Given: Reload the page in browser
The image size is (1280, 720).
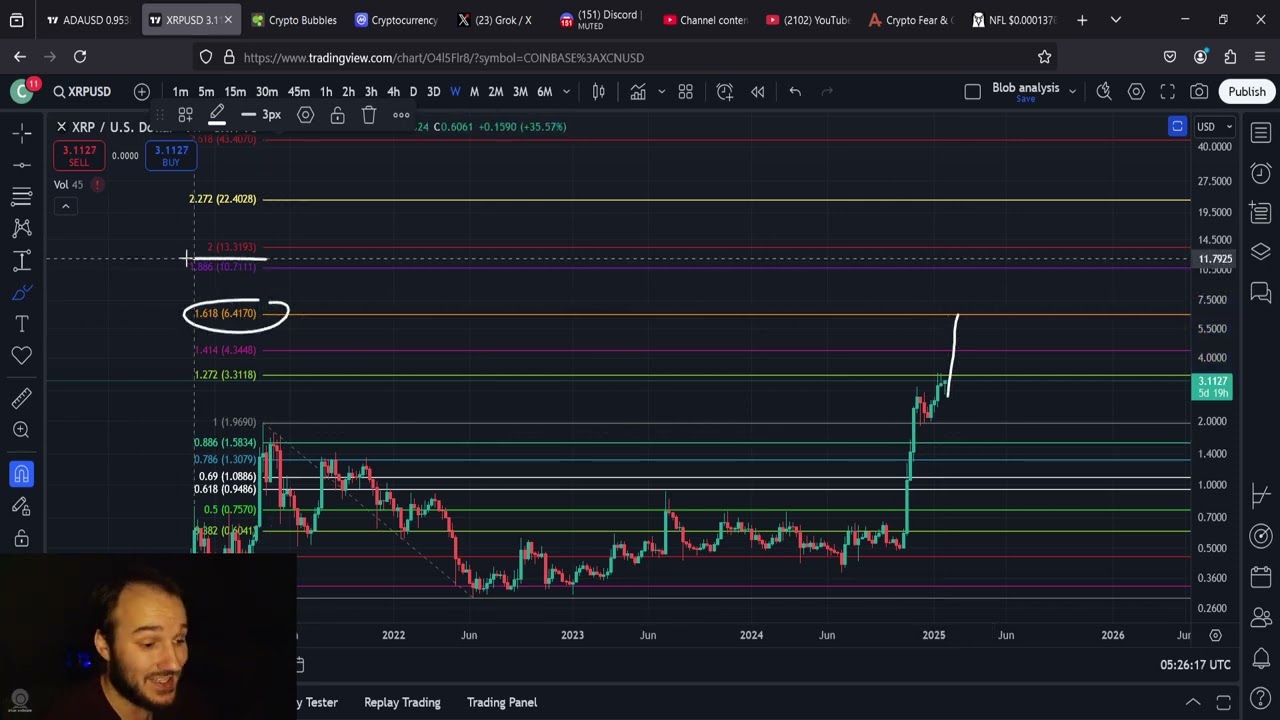Looking at the screenshot, I should 80,57.
